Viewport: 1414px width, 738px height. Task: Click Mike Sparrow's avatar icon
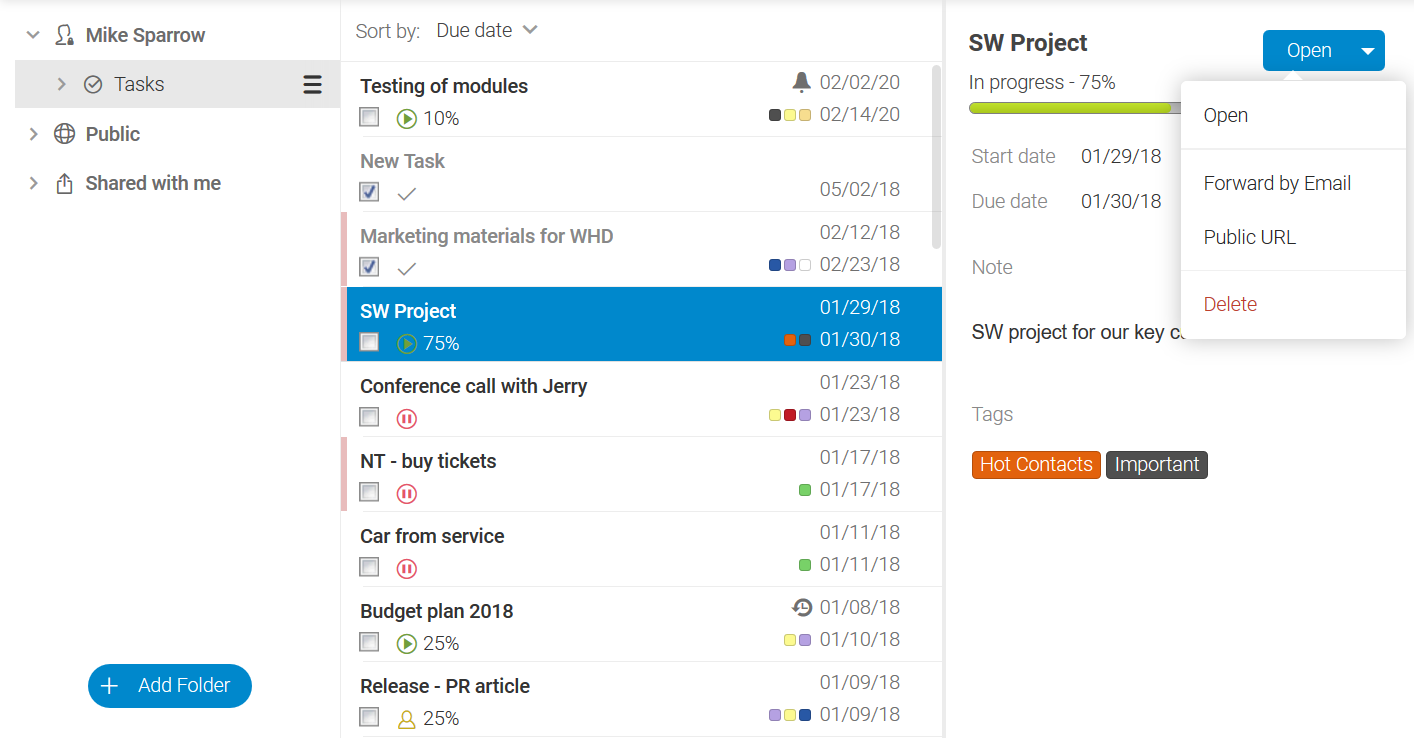tap(66, 34)
